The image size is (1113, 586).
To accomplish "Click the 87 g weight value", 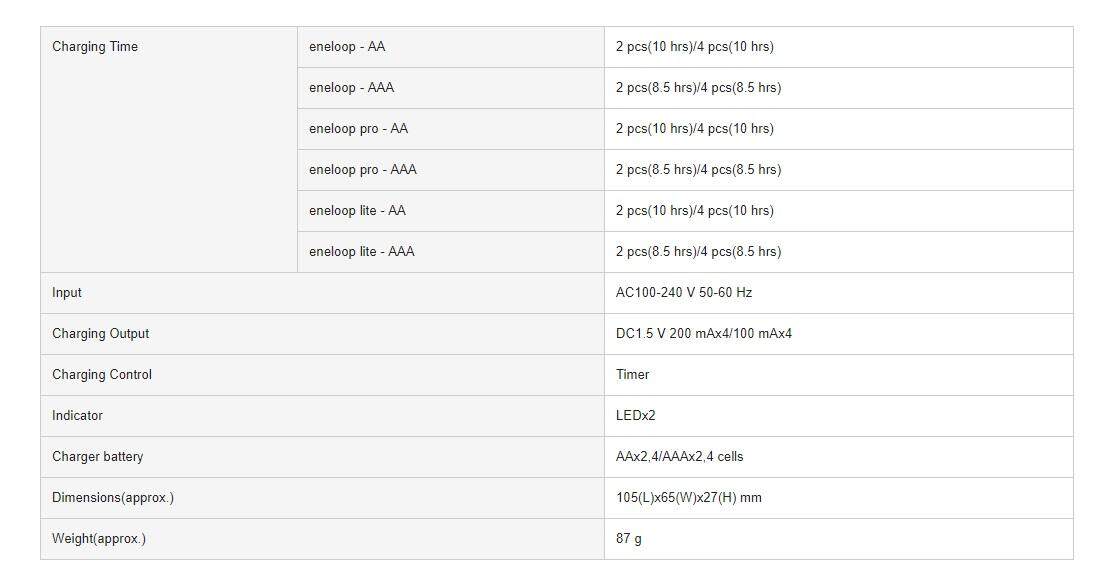I will coord(629,539).
